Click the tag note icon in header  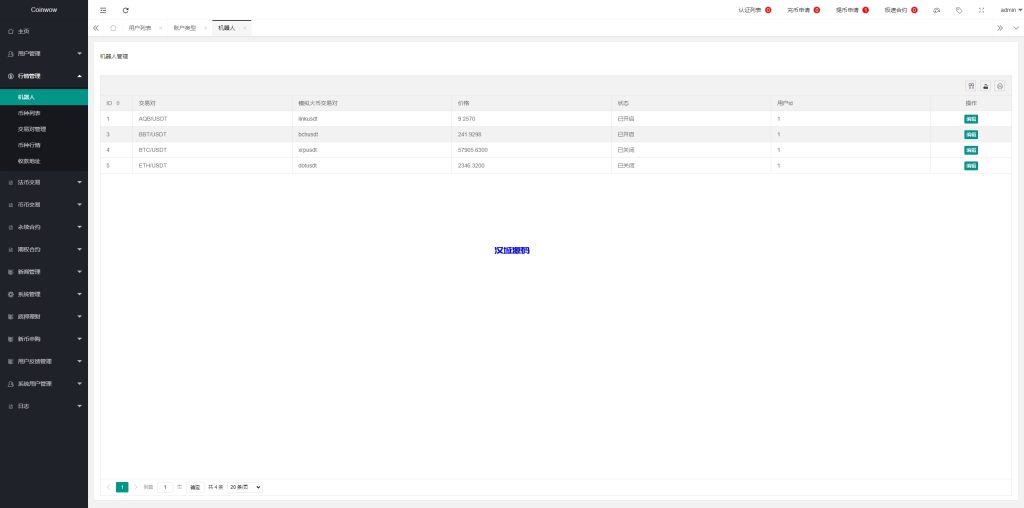click(x=959, y=10)
